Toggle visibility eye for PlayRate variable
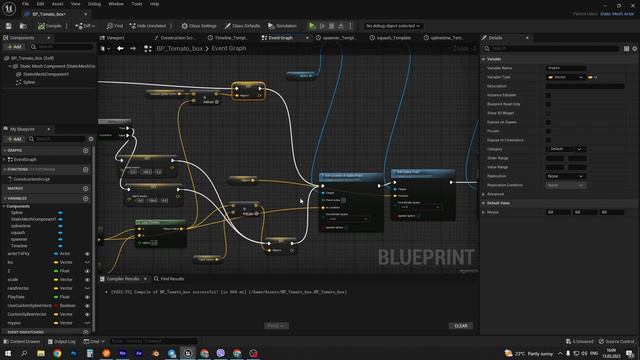This screenshot has width=640, height=360. [x=87, y=297]
